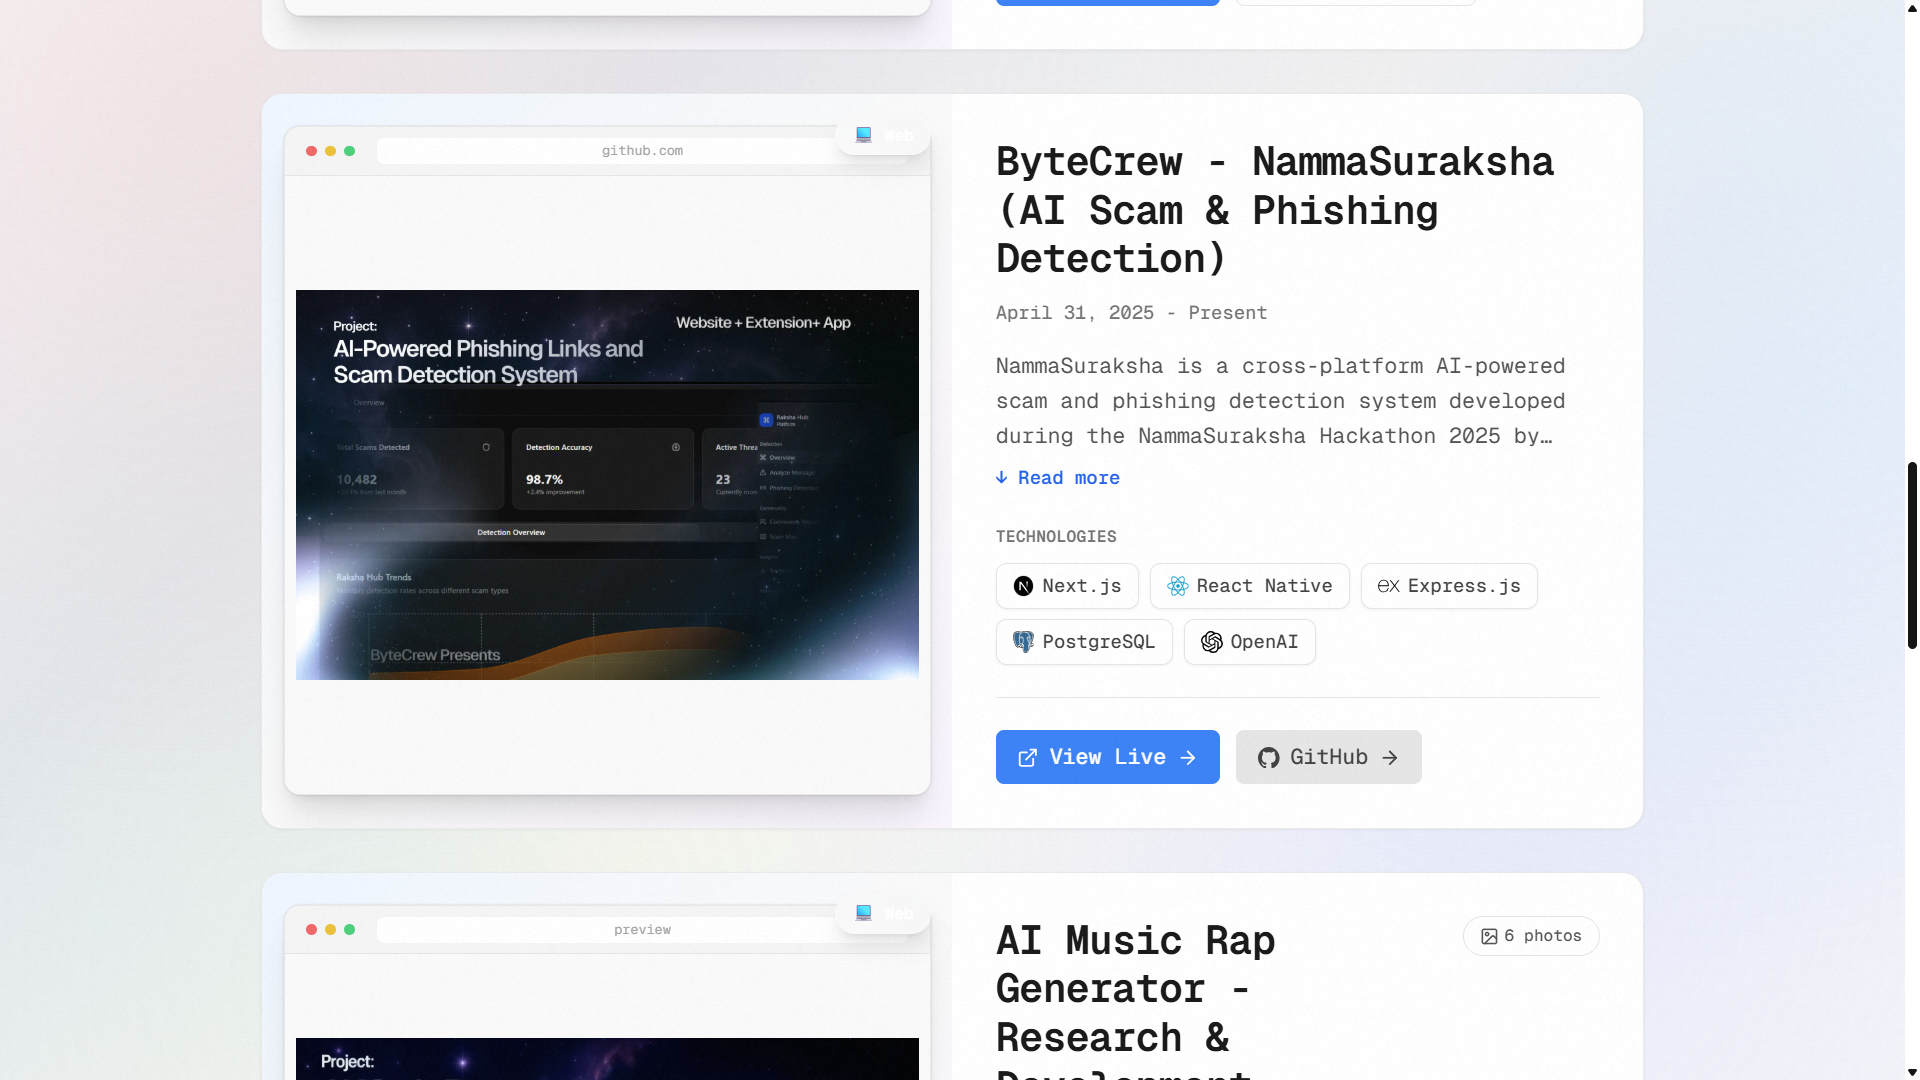Click the page's vertical scrollbar thumb

1912,555
